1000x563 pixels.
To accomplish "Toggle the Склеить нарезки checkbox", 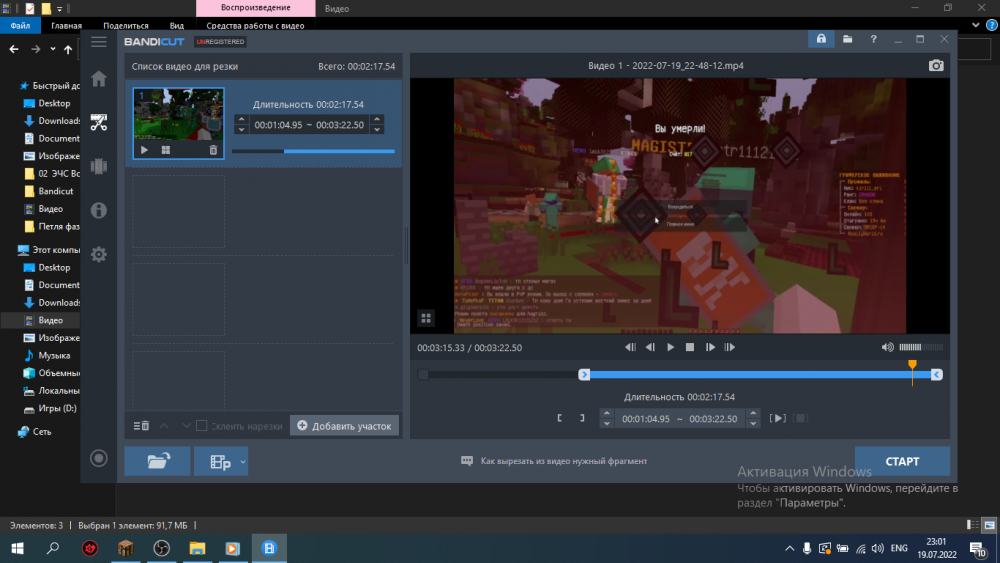I will tap(202, 426).
